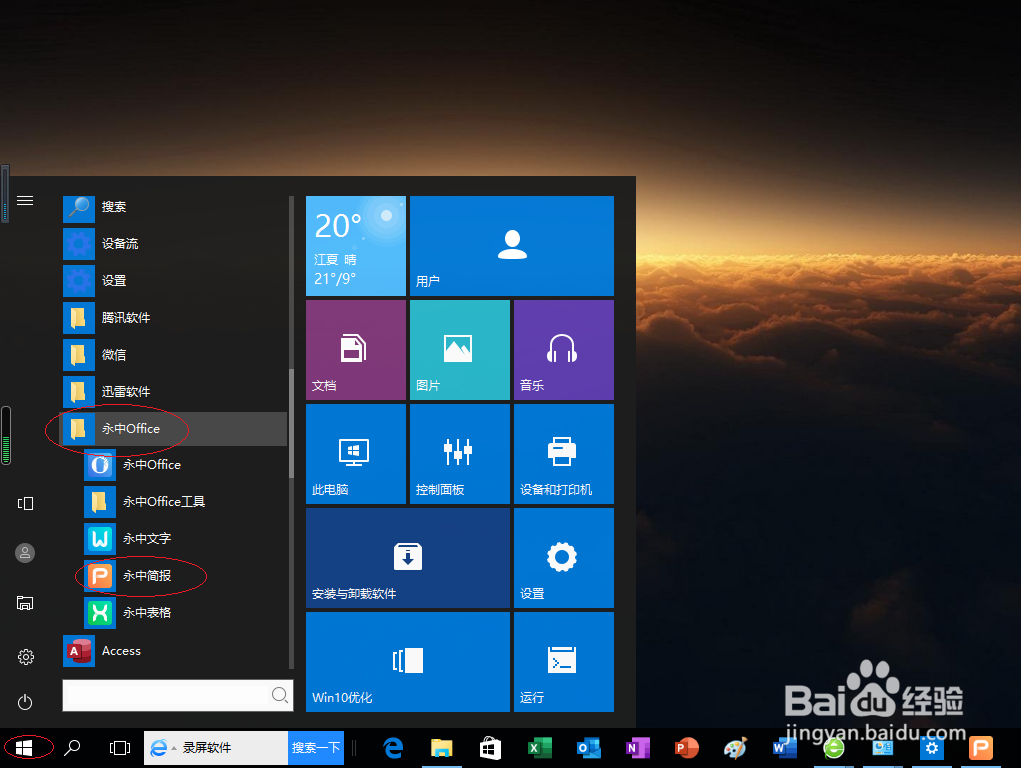Launch the 永中Office application under the folder
Image resolution: width=1021 pixels, height=768 pixels.
coord(185,465)
